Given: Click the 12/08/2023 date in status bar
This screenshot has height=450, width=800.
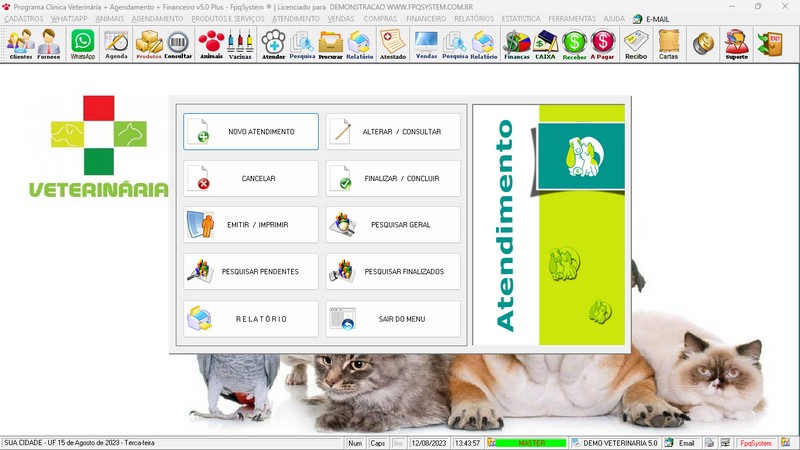Looking at the screenshot, I should [429, 443].
